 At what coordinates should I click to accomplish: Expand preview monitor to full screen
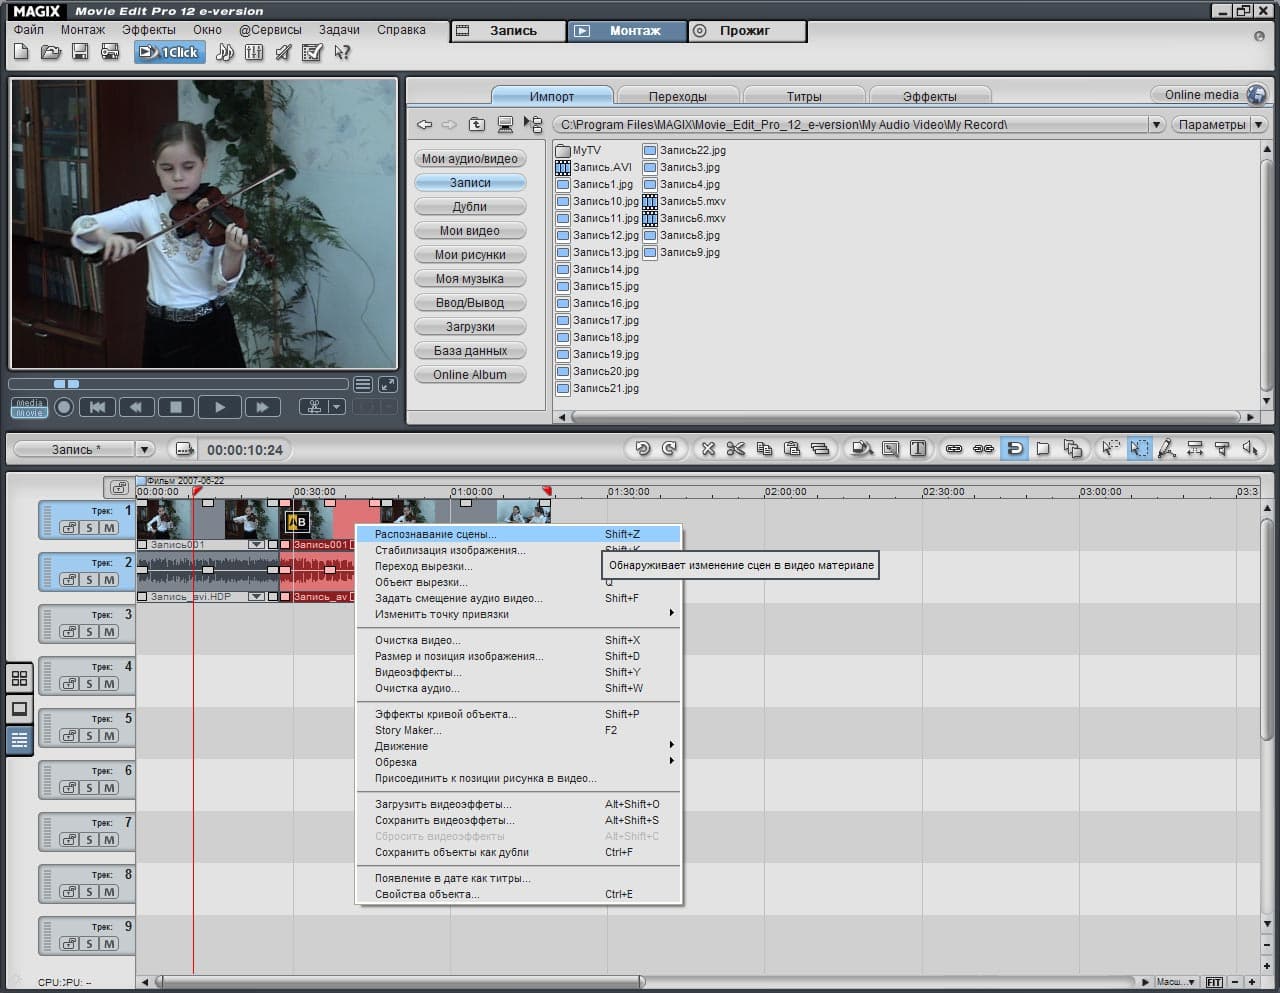[388, 384]
